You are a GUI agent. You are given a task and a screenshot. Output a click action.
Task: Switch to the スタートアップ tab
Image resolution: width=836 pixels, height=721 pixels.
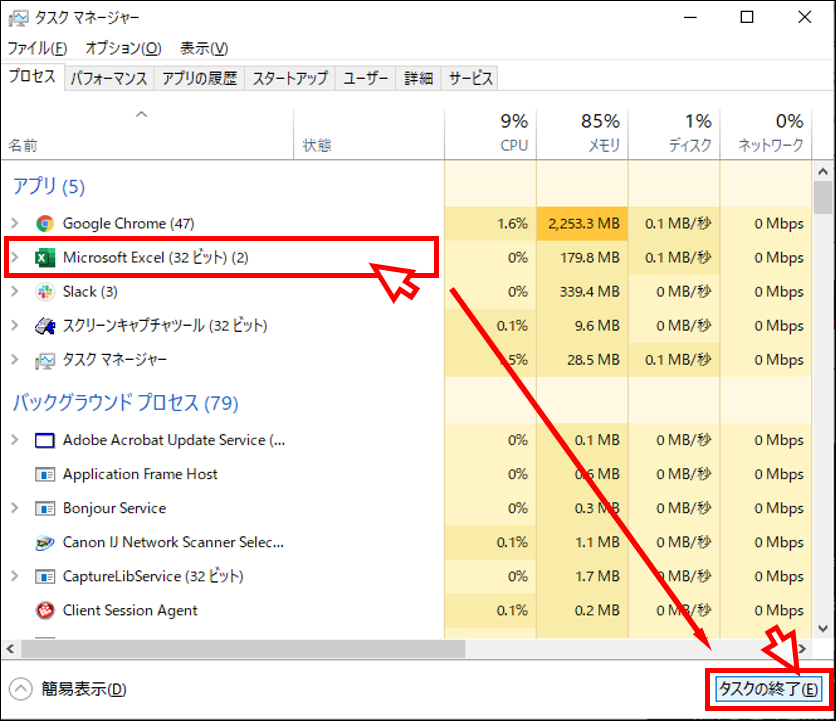click(290, 78)
